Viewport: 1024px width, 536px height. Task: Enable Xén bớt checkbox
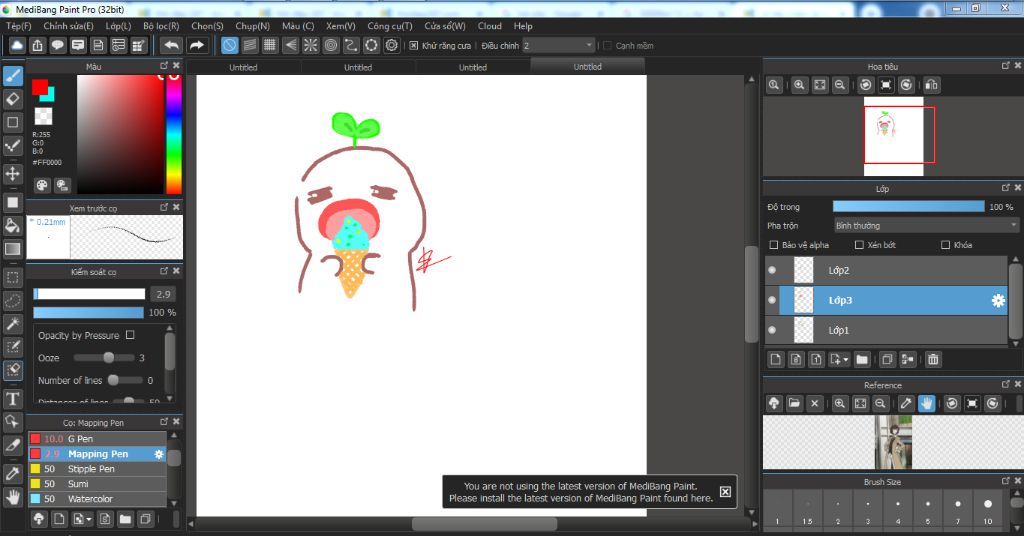[x=859, y=245]
